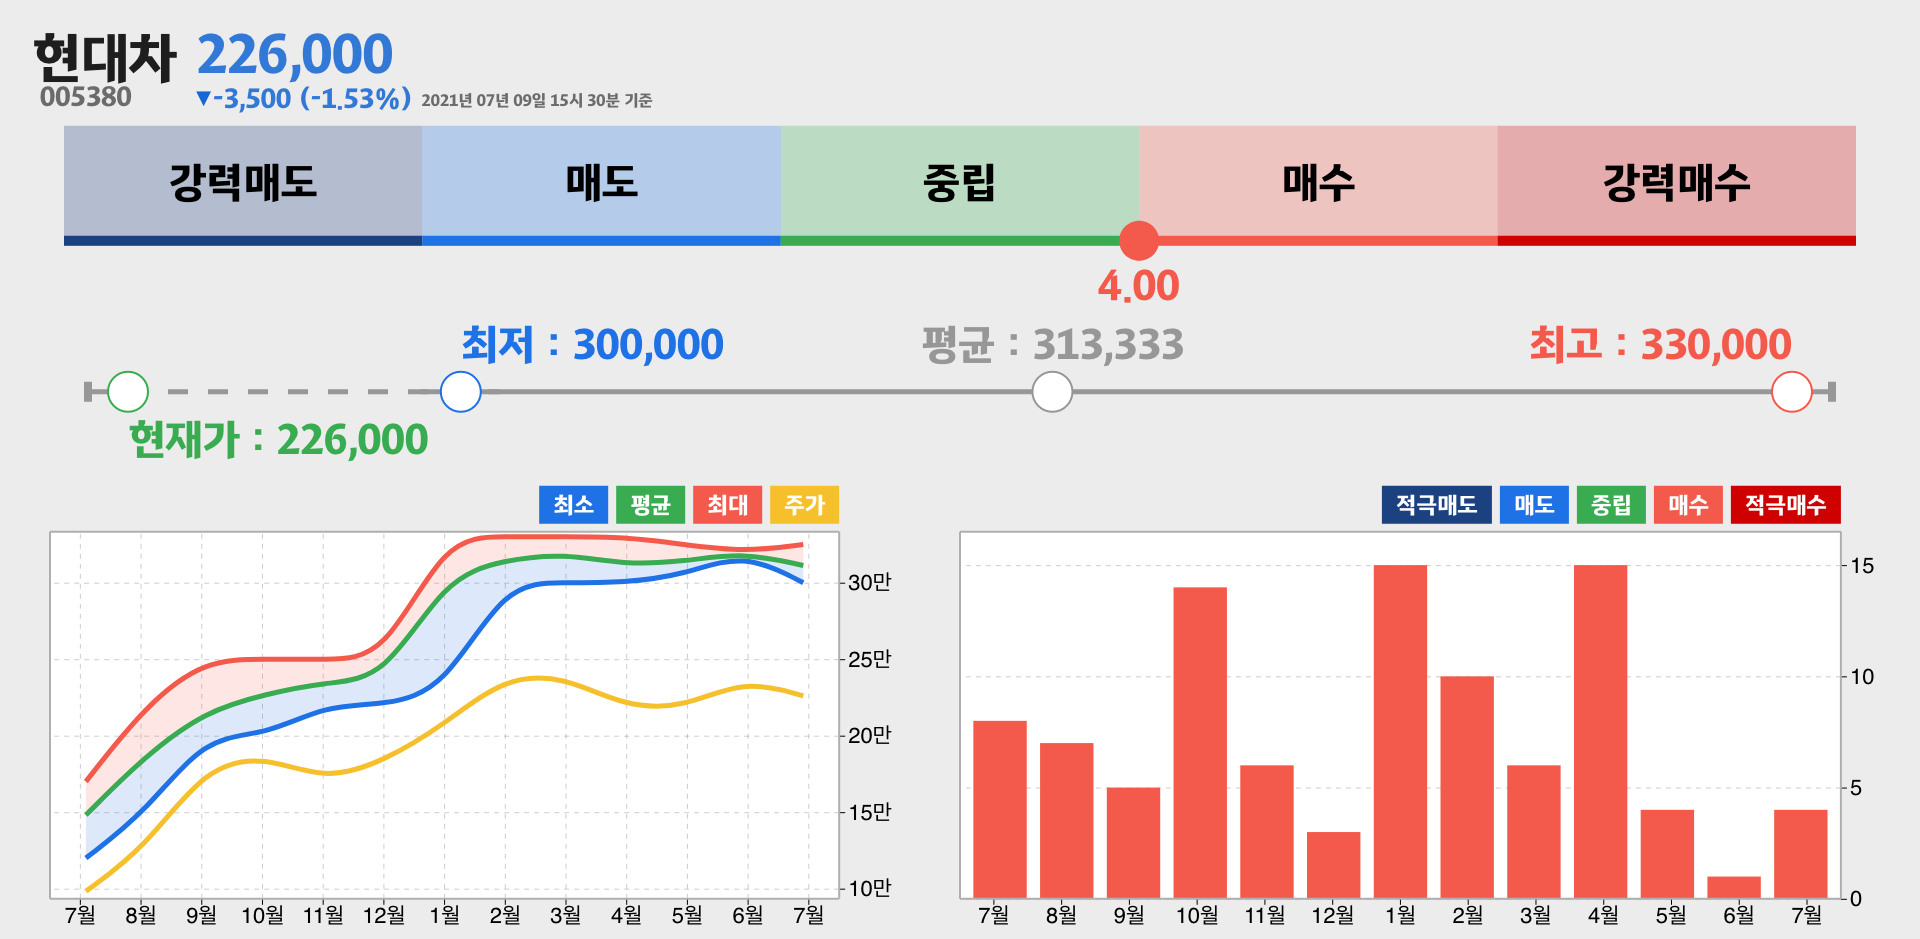The image size is (1920, 939).
Task: Click the 4월 bar in bar chart
Action: [1601, 731]
